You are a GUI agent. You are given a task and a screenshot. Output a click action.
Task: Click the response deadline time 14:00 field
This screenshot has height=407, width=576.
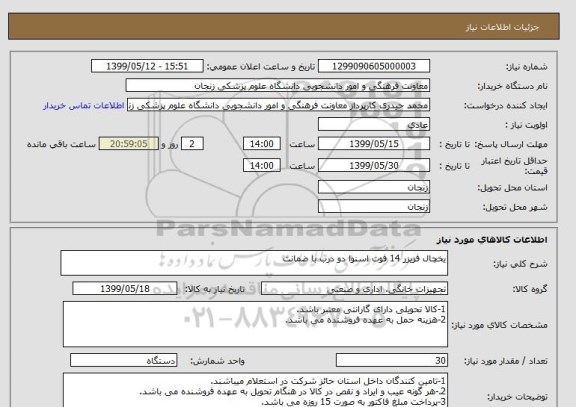click(262, 144)
